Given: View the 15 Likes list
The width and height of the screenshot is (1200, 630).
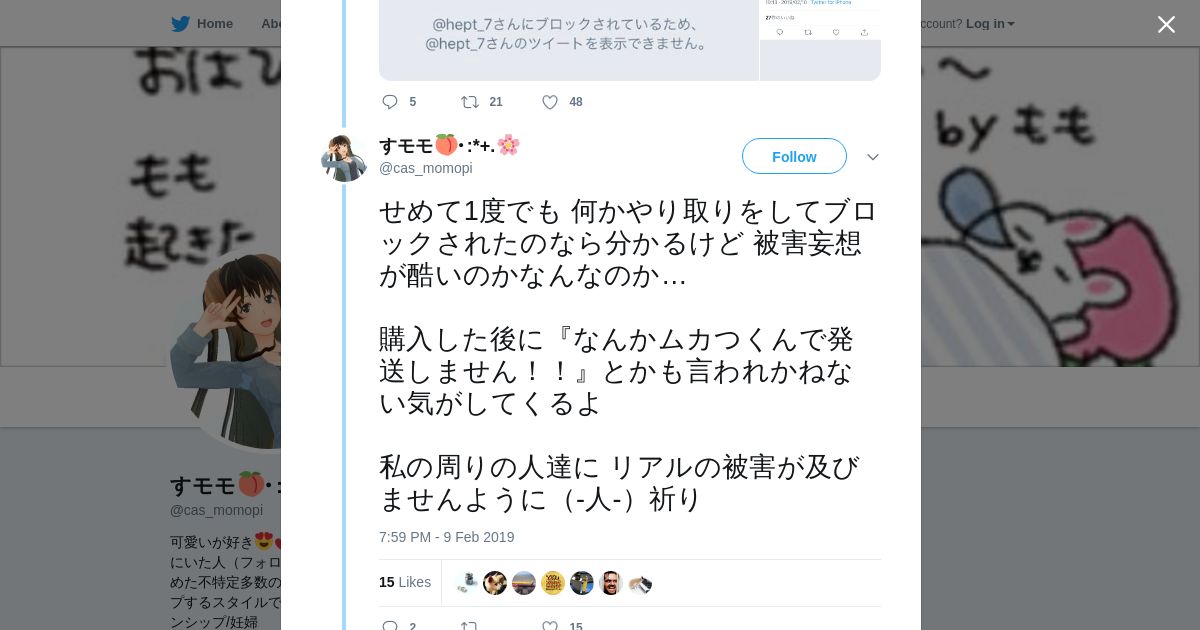Looking at the screenshot, I should pyautogui.click(x=404, y=582).
